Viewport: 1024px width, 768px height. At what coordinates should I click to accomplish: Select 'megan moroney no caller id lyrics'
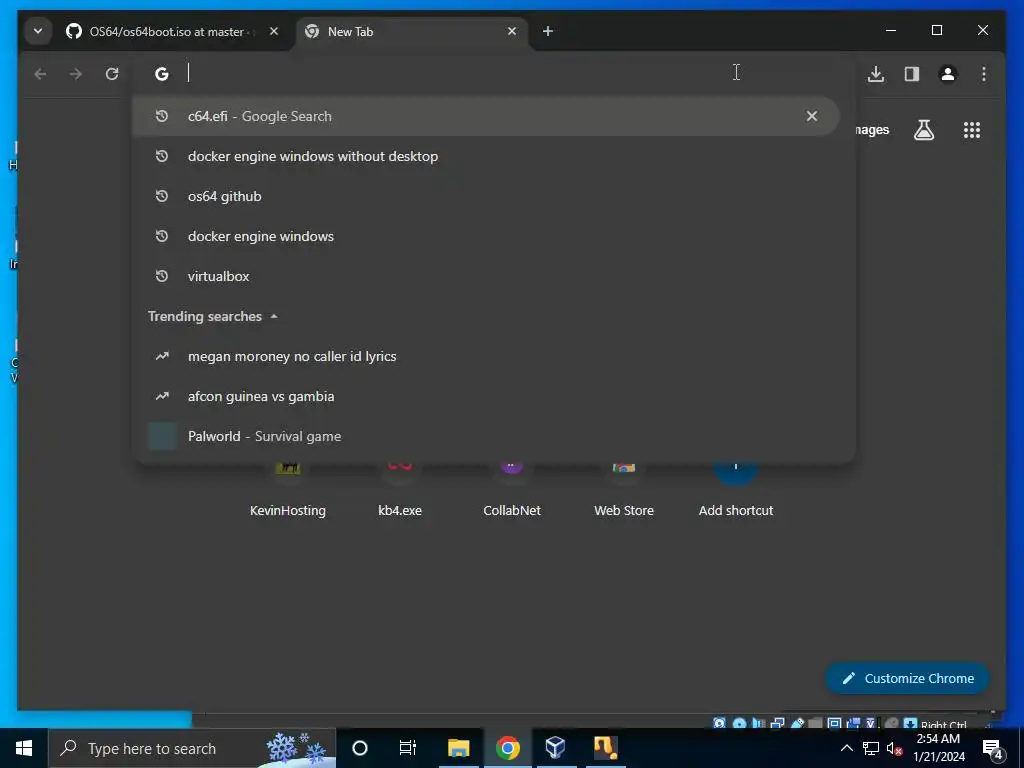coord(486,356)
